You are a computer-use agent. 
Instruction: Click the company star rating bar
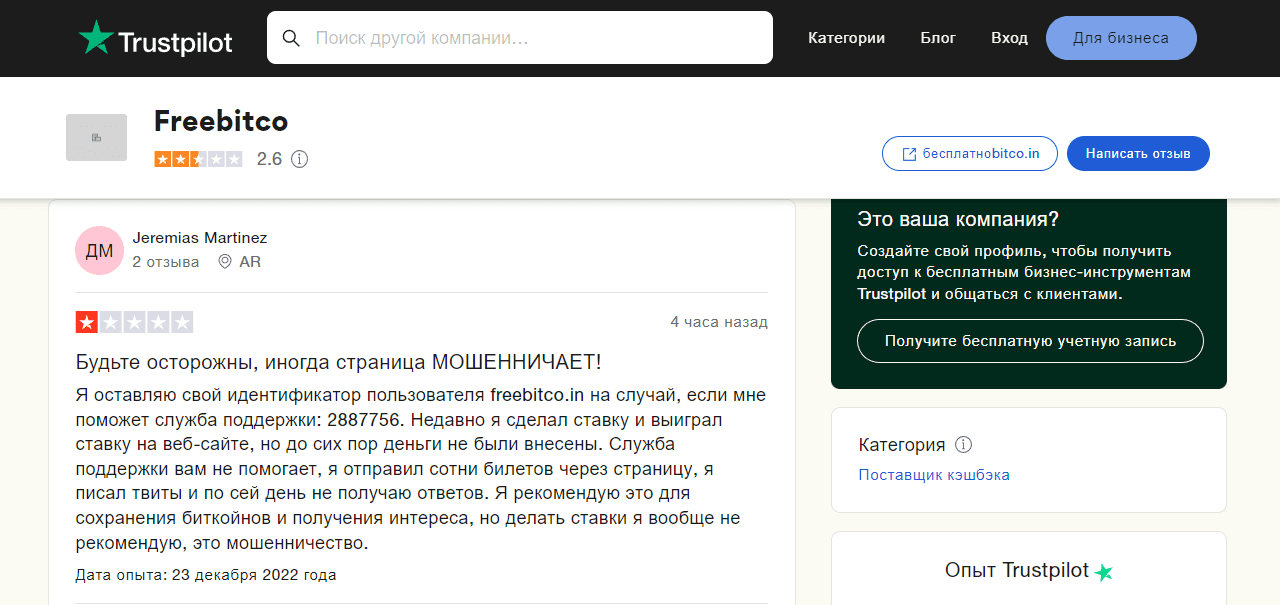[198, 159]
